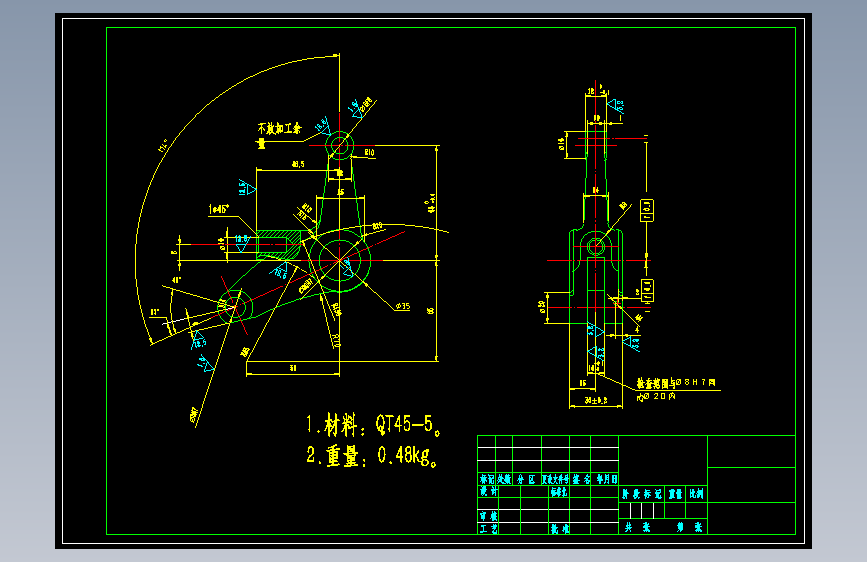Click the "分区" title block cell
The width and height of the screenshot is (867, 562).
pos(526,480)
